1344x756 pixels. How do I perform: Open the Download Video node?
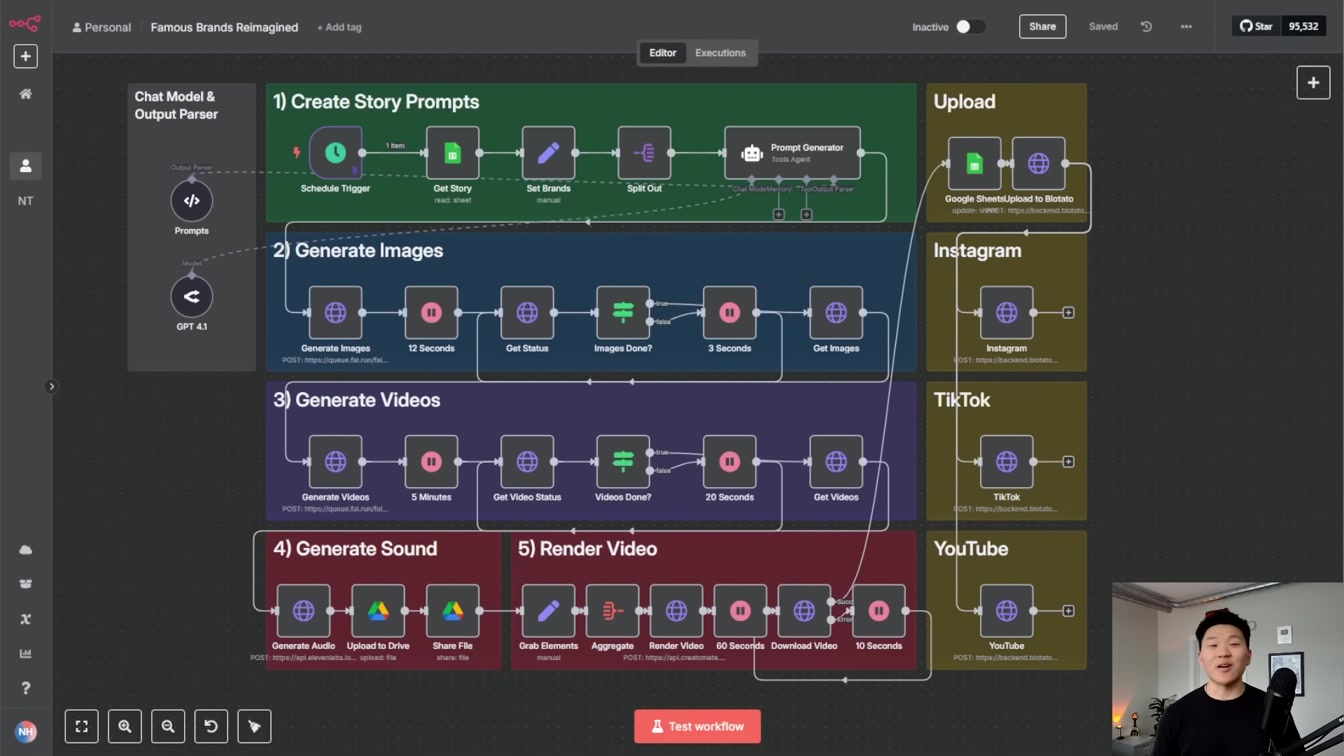[804, 610]
